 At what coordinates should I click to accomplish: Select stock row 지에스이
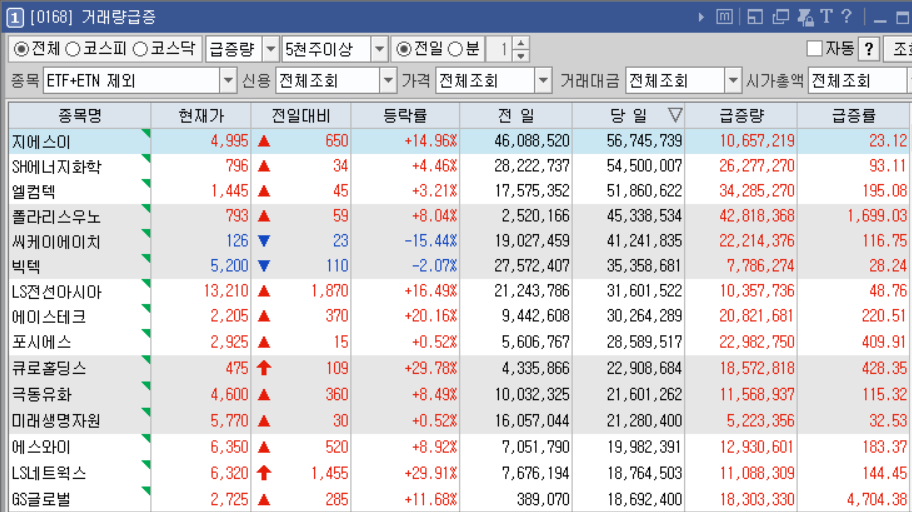(459, 141)
